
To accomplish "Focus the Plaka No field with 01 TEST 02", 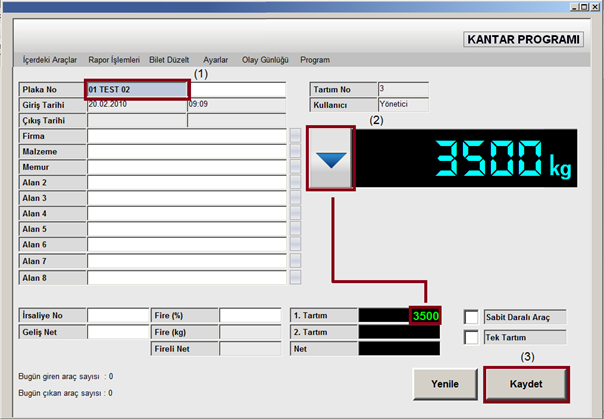I will (x=137, y=90).
